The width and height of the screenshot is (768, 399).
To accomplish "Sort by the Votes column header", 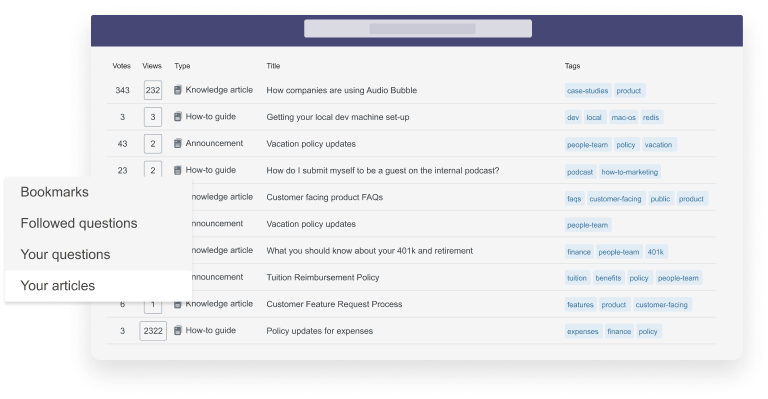I will pos(121,66).
